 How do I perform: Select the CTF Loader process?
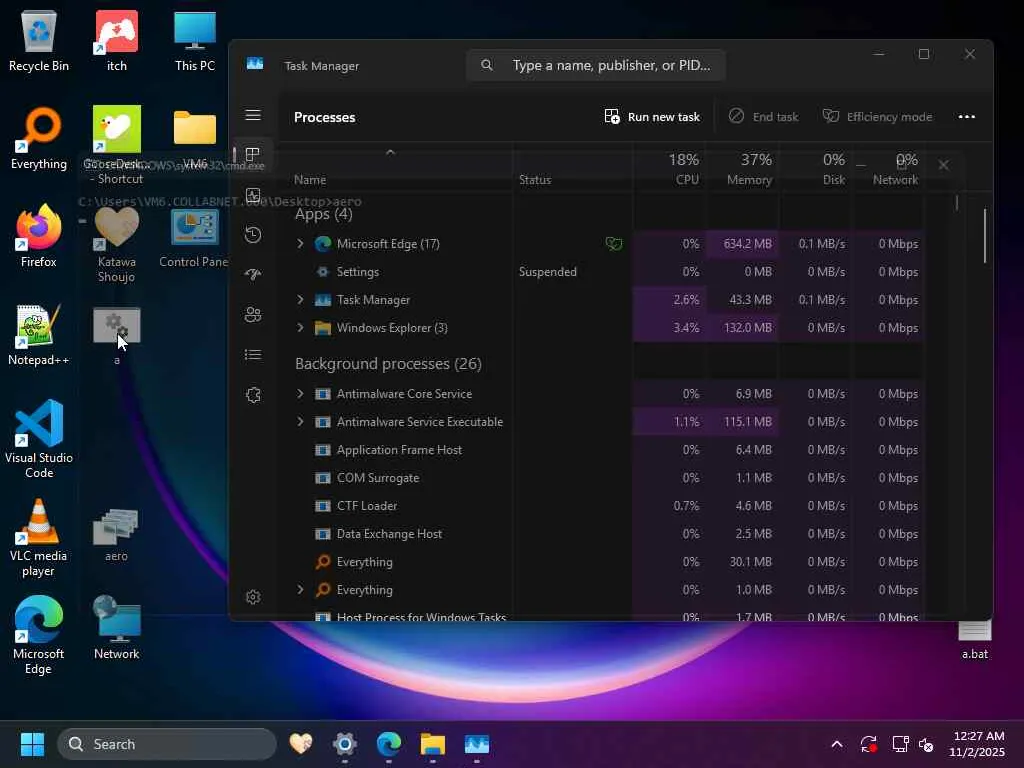pos(607,506)
